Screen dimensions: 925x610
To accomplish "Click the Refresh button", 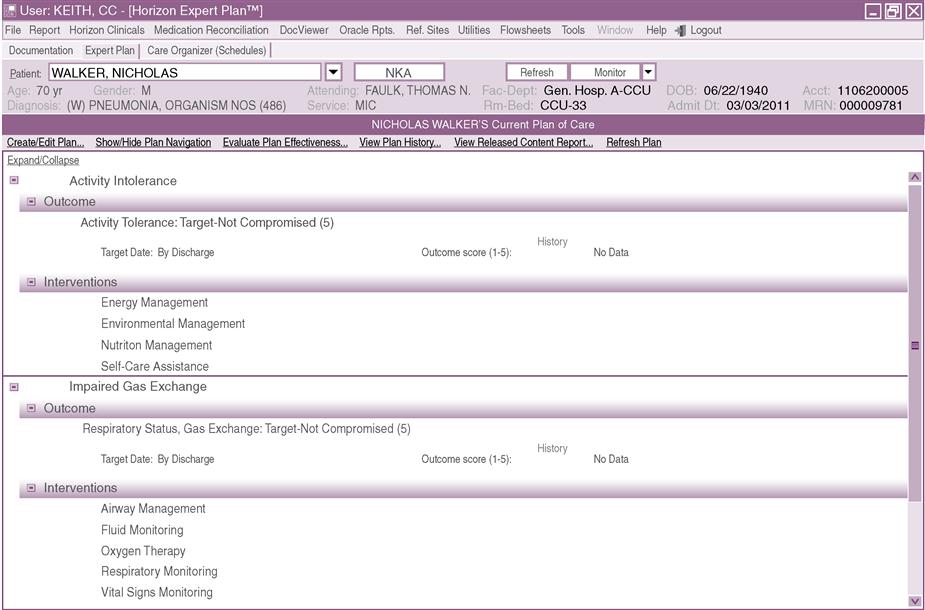I will [537, 72].
